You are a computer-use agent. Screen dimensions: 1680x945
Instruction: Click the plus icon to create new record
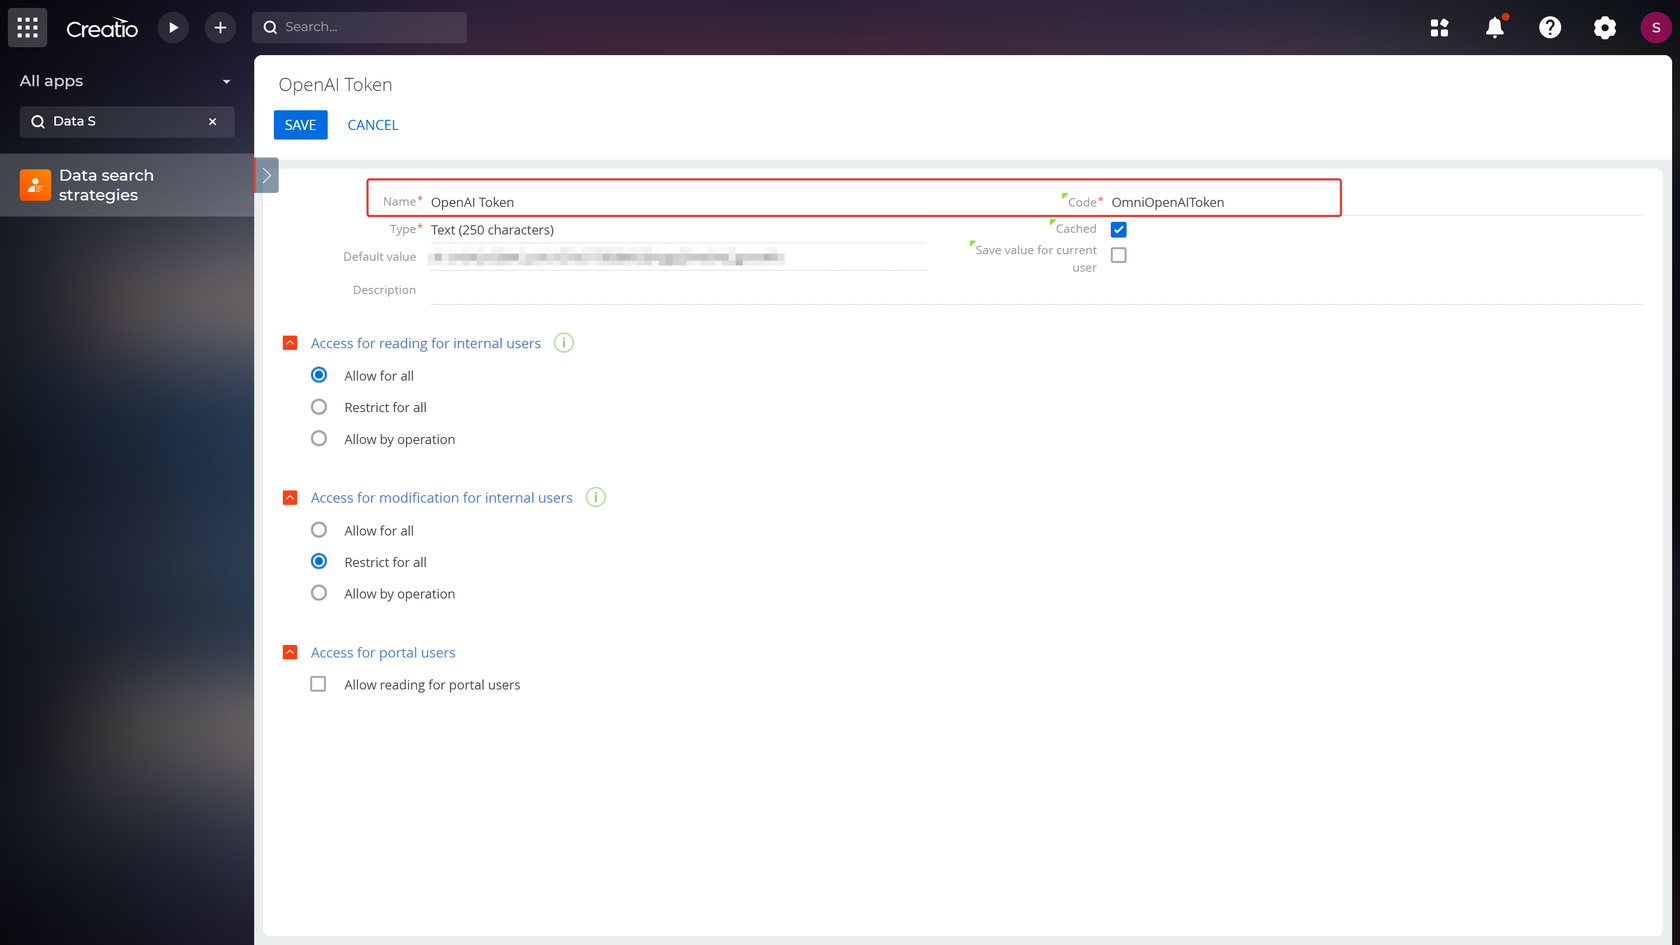[x=220, y=27]
